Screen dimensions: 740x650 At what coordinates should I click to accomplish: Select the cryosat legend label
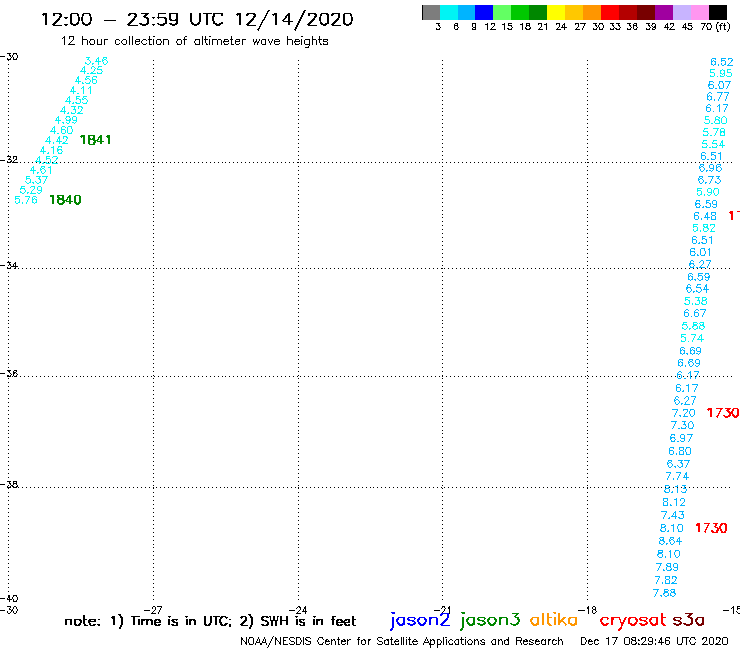633,621
